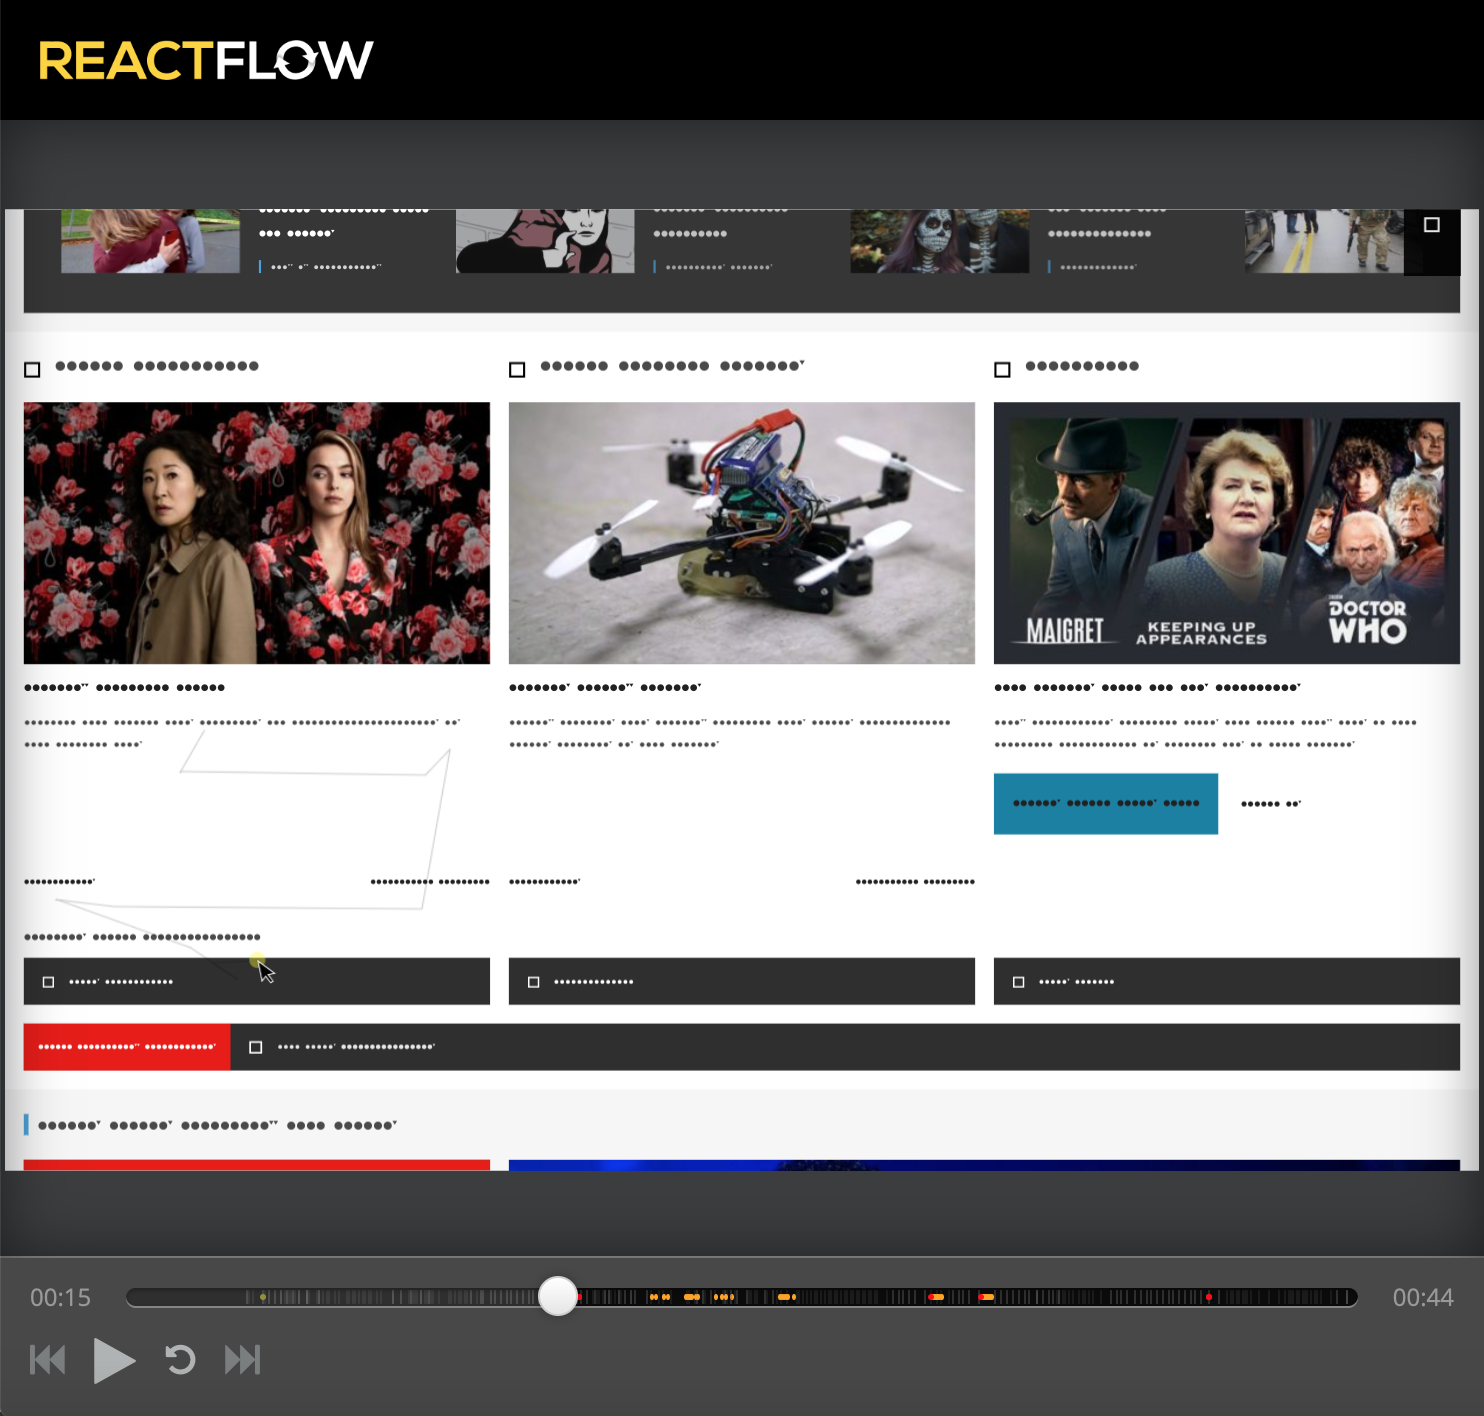
Task: Click the square icon in the top-right black box
Action: (1432, 225)
